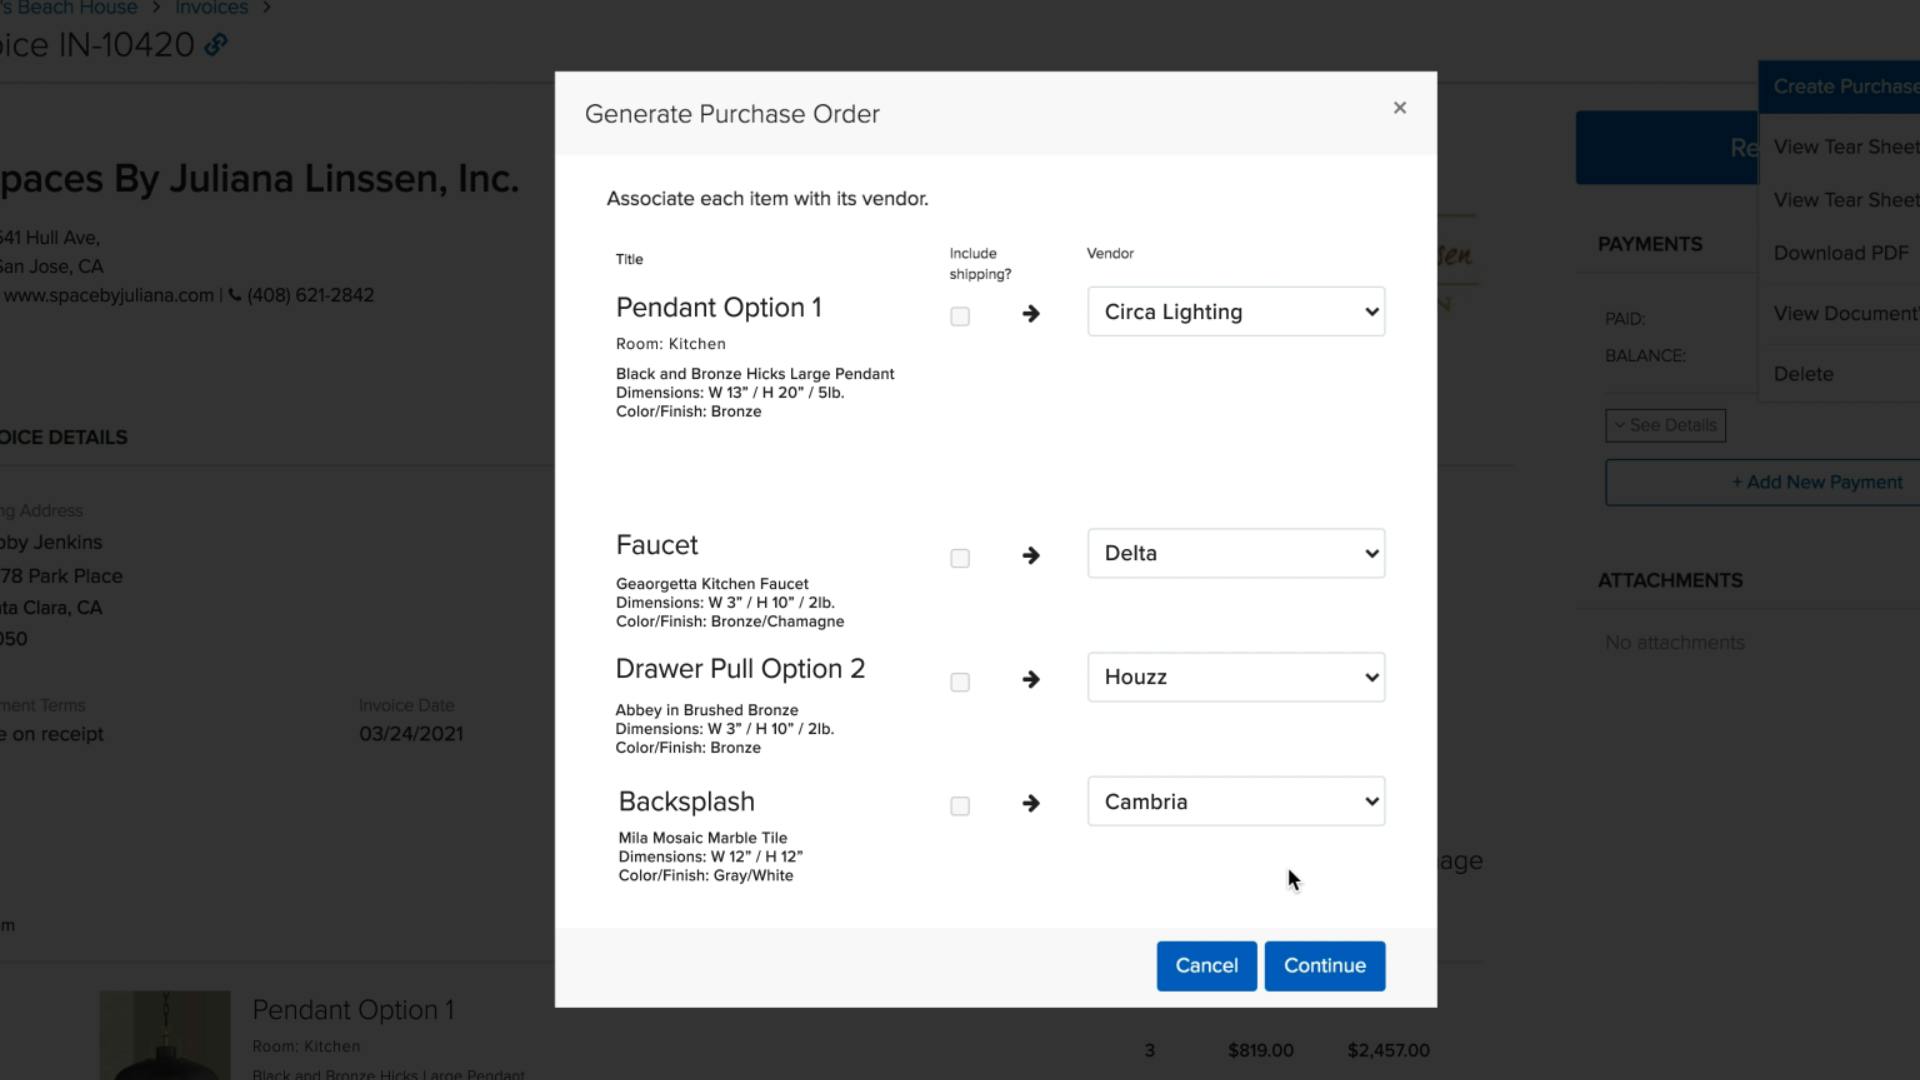
Task: Tick include shipping for Faucet
Action: pos(960,559)
